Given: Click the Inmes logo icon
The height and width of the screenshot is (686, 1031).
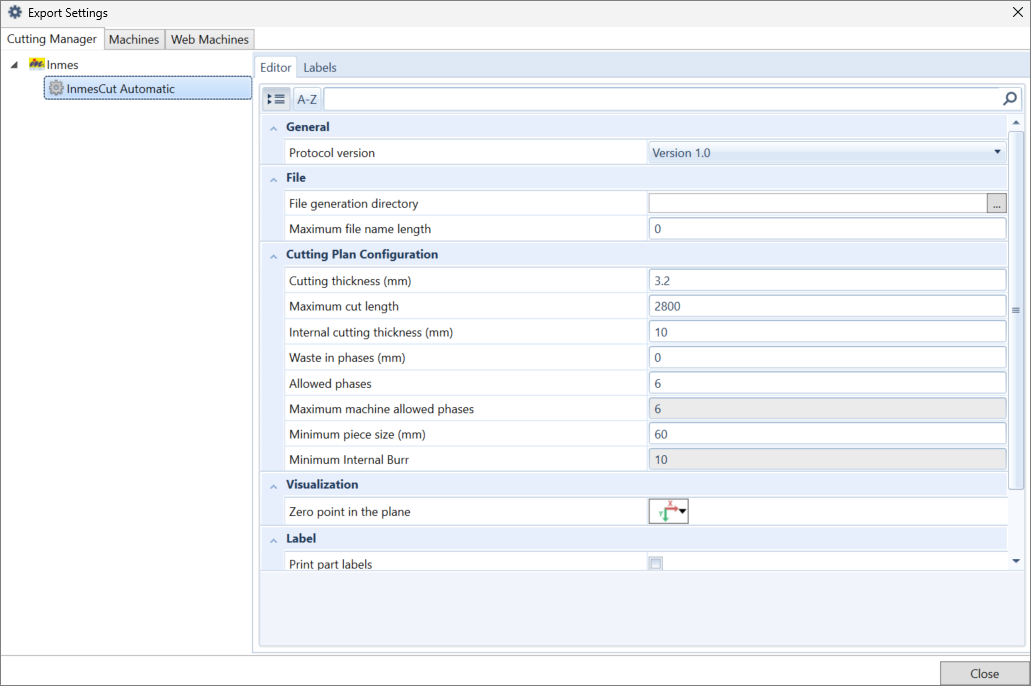Looking at the screenshot, I should point(36,64).
